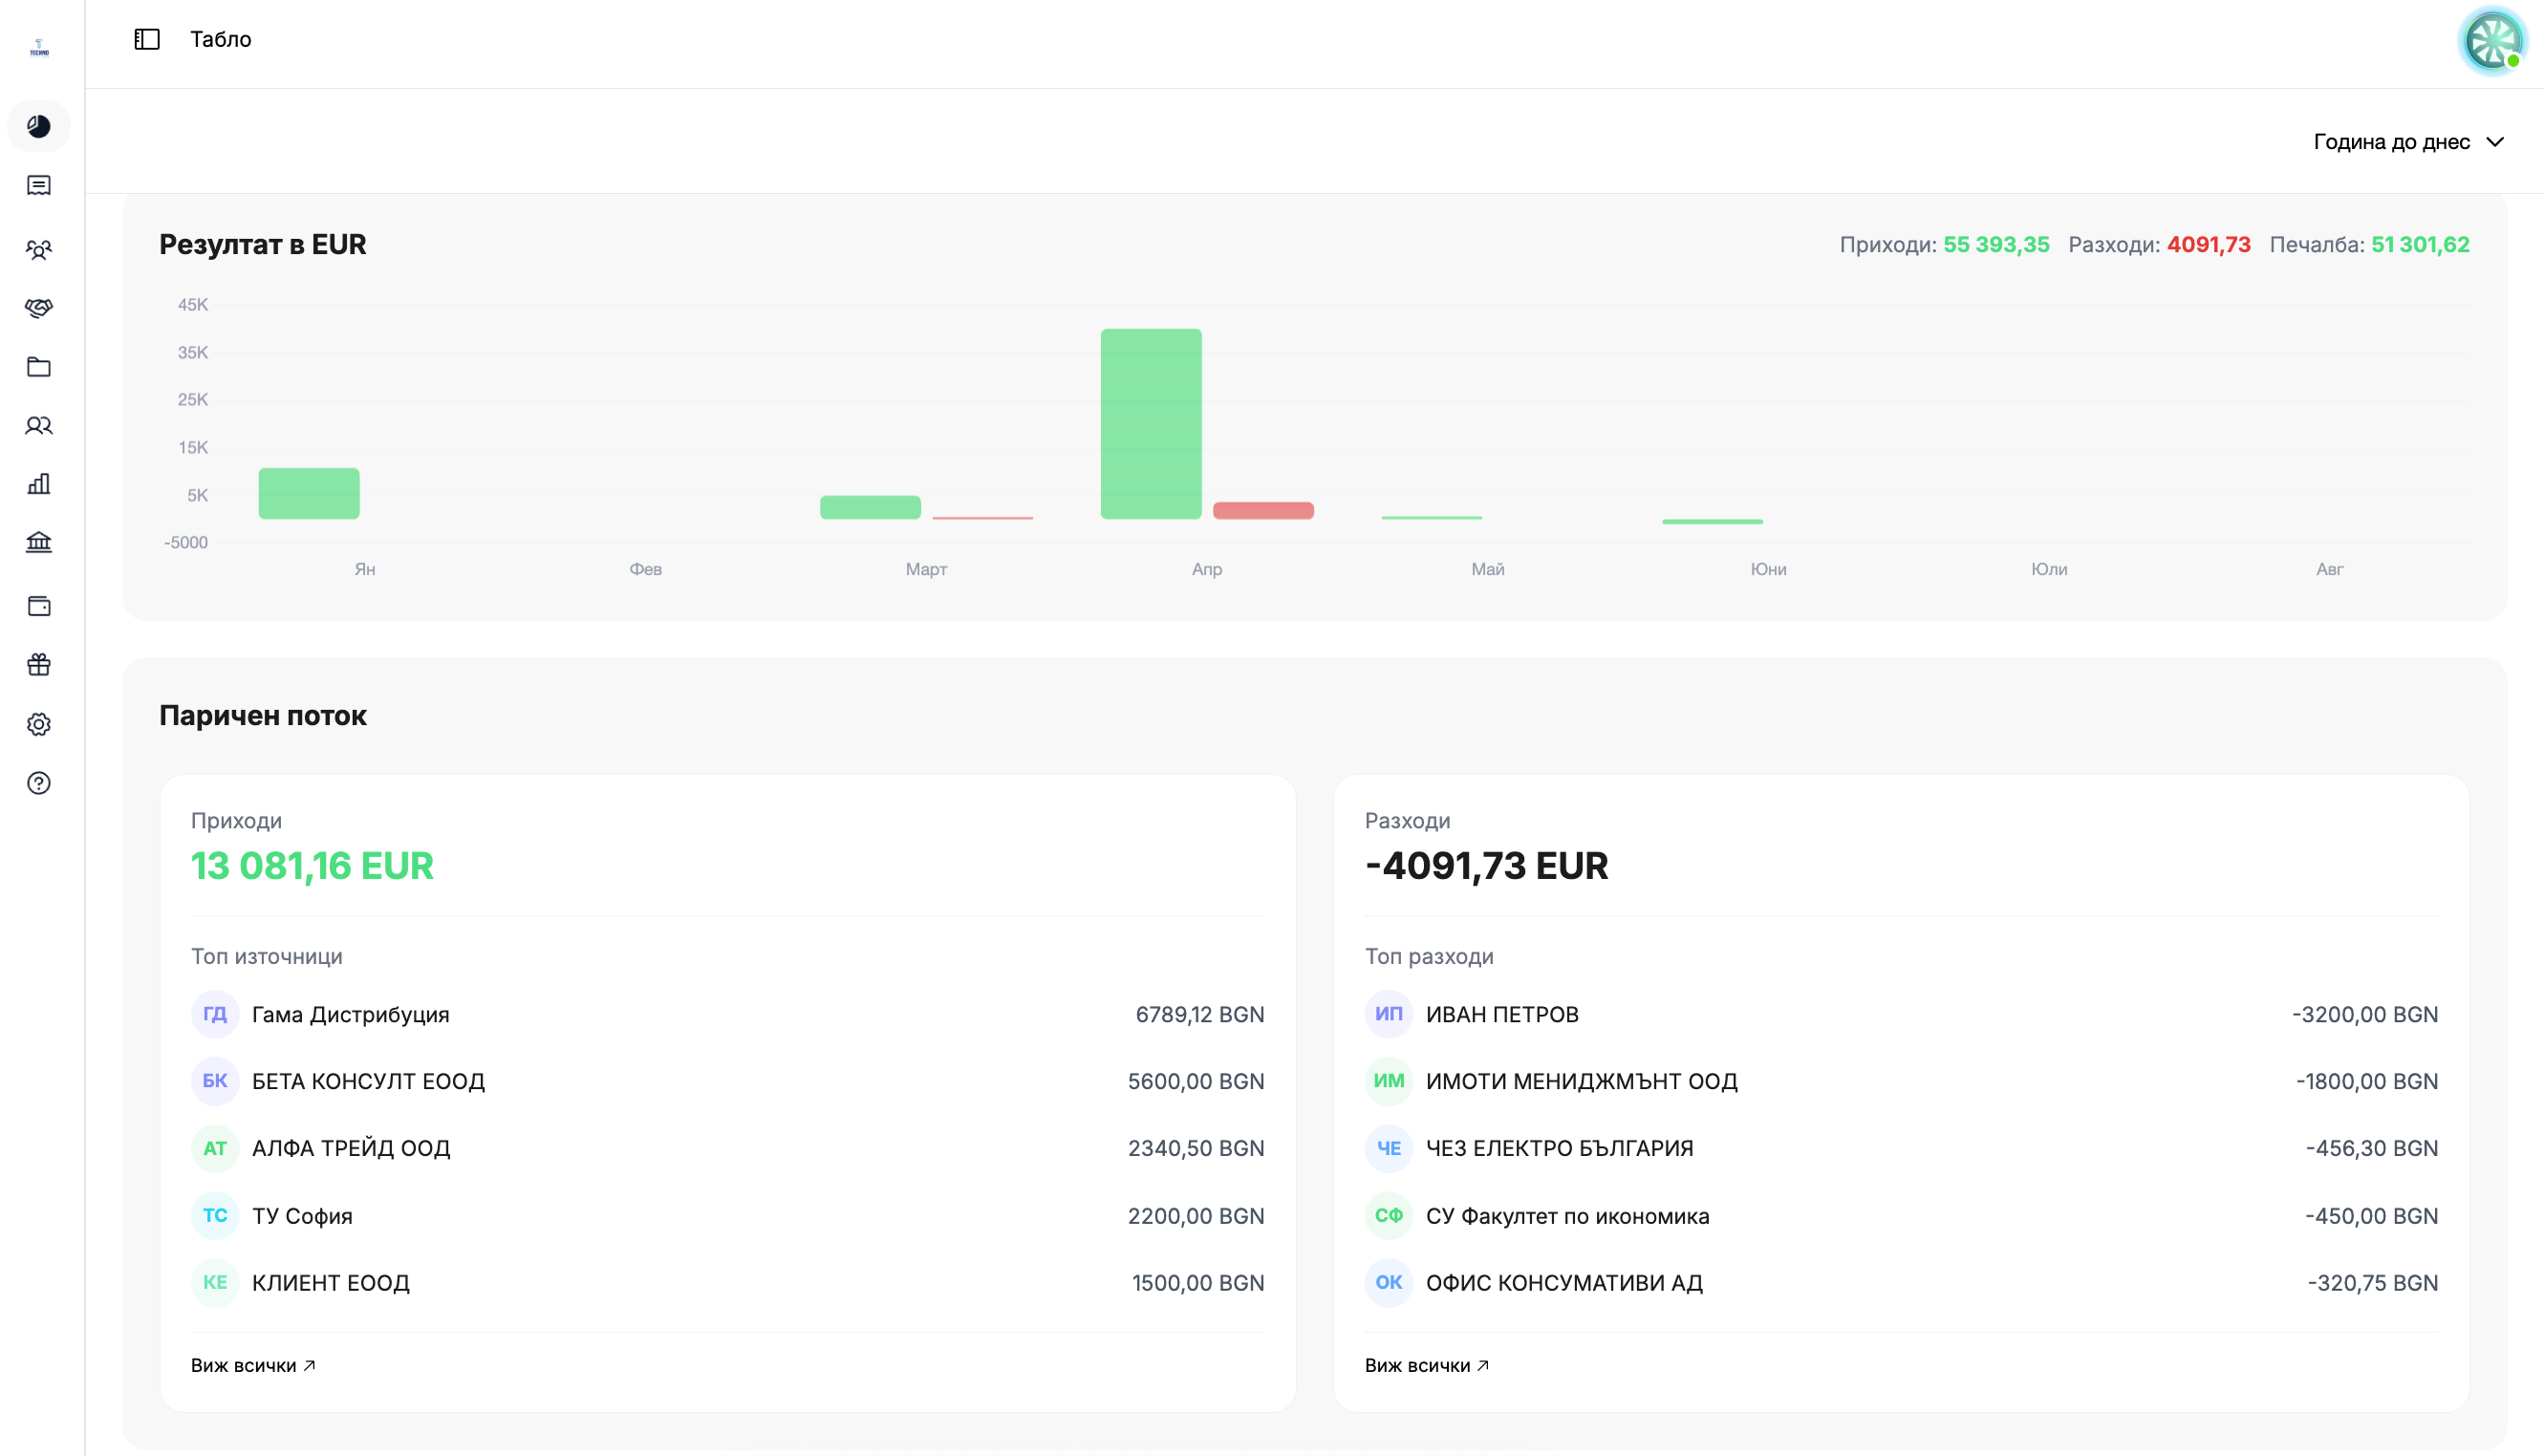The width and height of the screenshot is (2544, 1456).
Task: Open the help question mark icon
Action: point(39,783)
